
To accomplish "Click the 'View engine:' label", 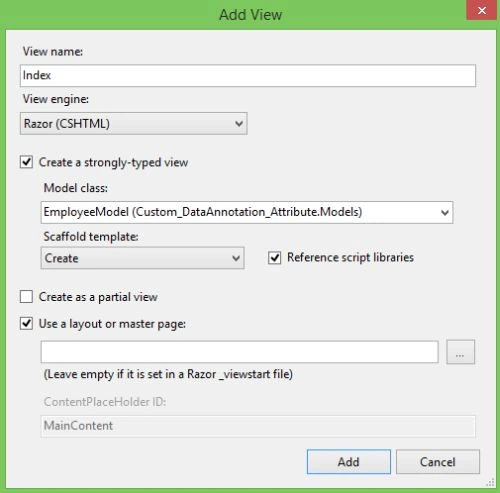I will click(56, 99).
